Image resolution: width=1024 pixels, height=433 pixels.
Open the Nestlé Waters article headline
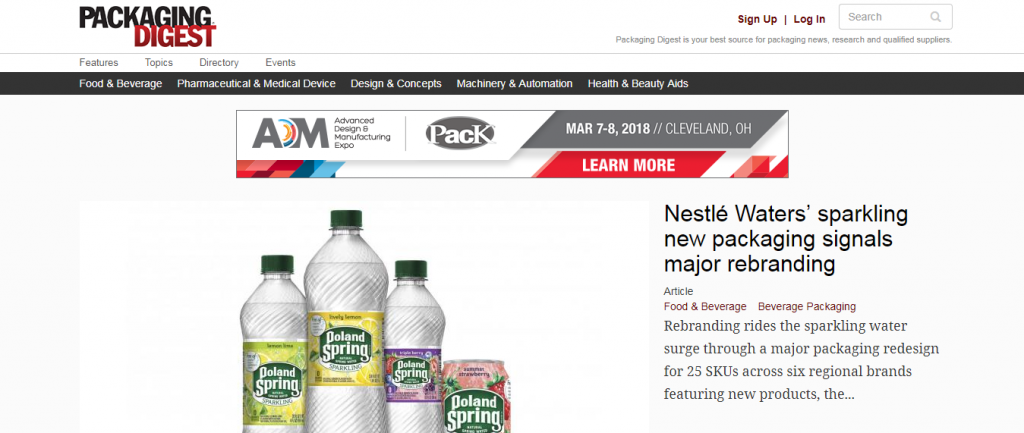[786, 238]
